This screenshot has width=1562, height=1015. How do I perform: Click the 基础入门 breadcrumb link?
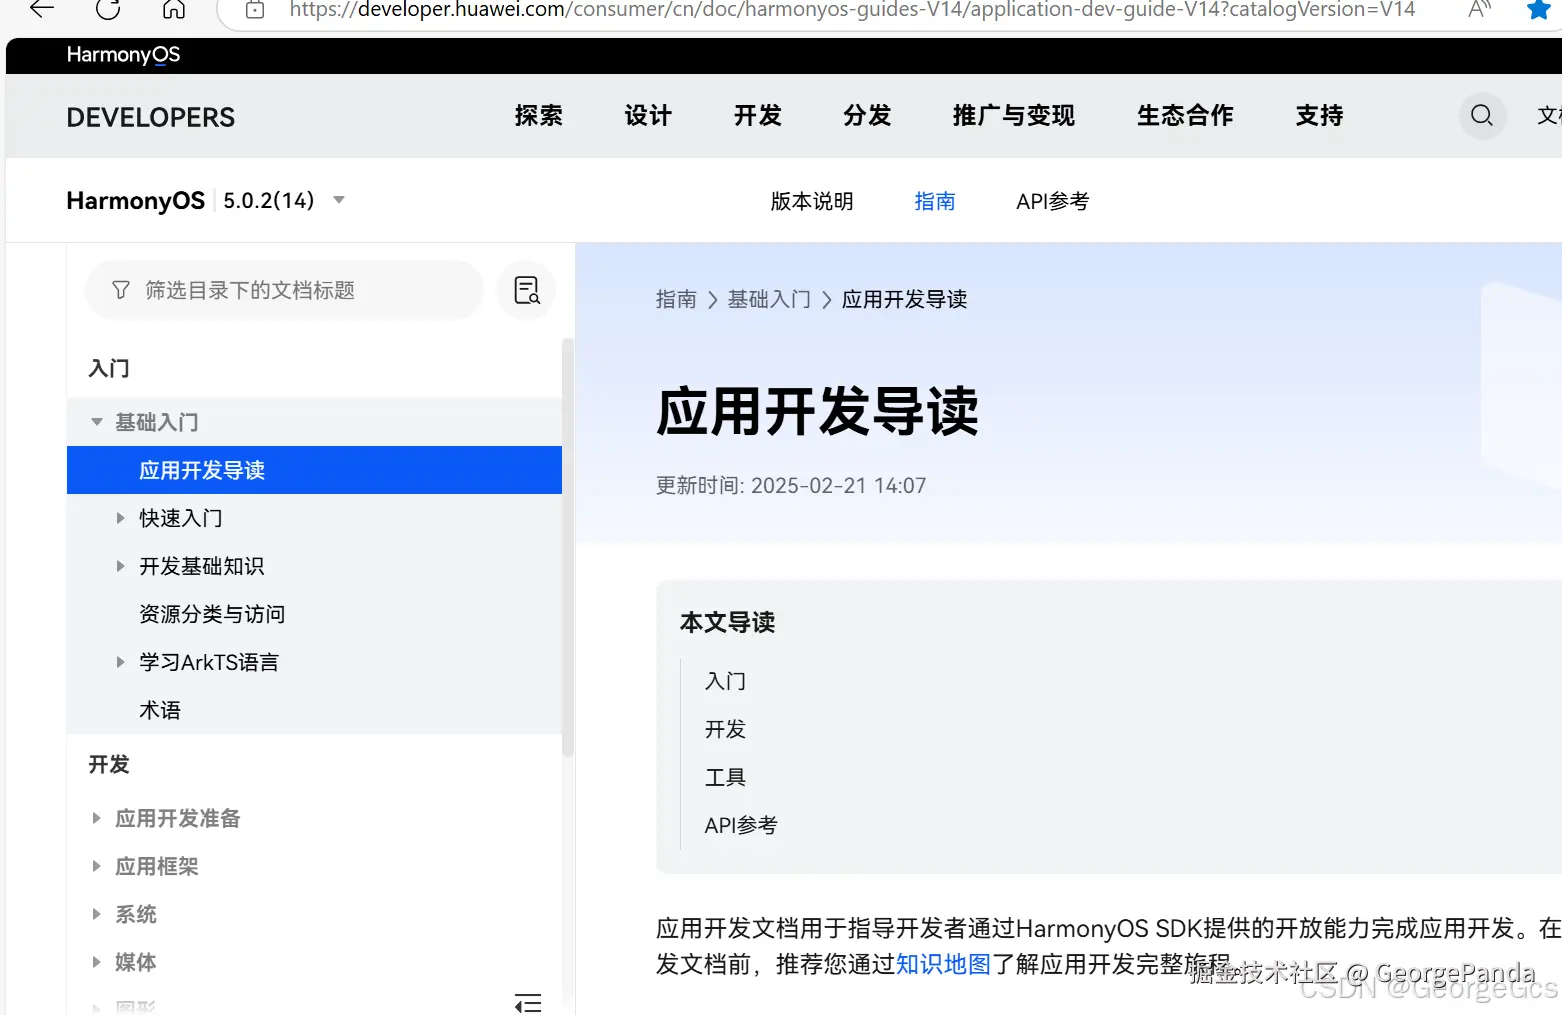(x=769, y=299)
